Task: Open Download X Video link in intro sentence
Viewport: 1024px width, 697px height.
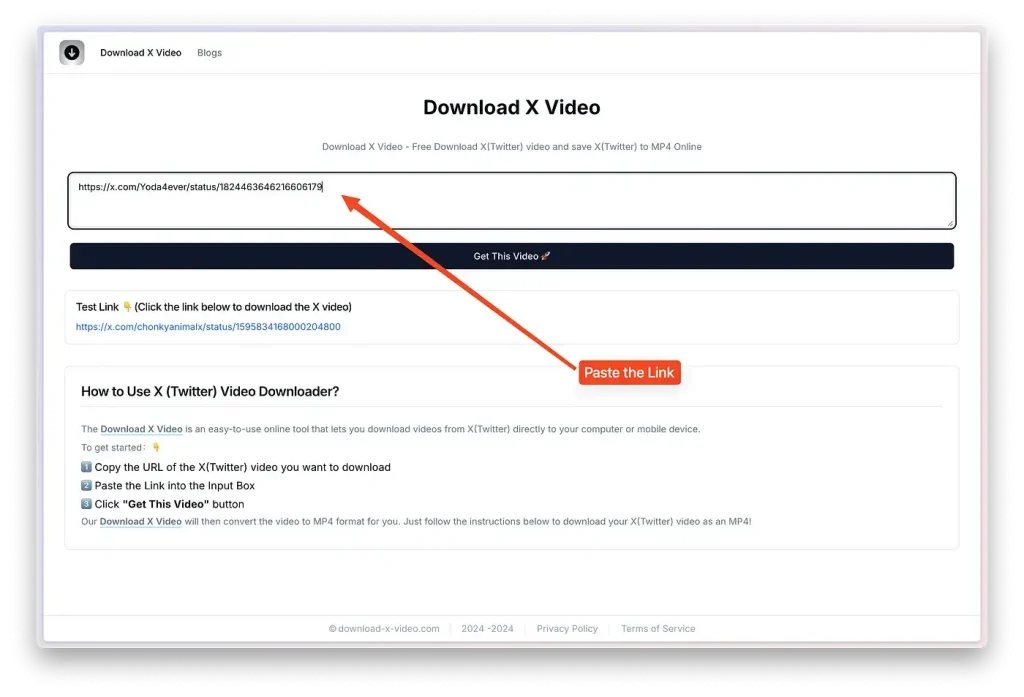Action: coord(141,429)
